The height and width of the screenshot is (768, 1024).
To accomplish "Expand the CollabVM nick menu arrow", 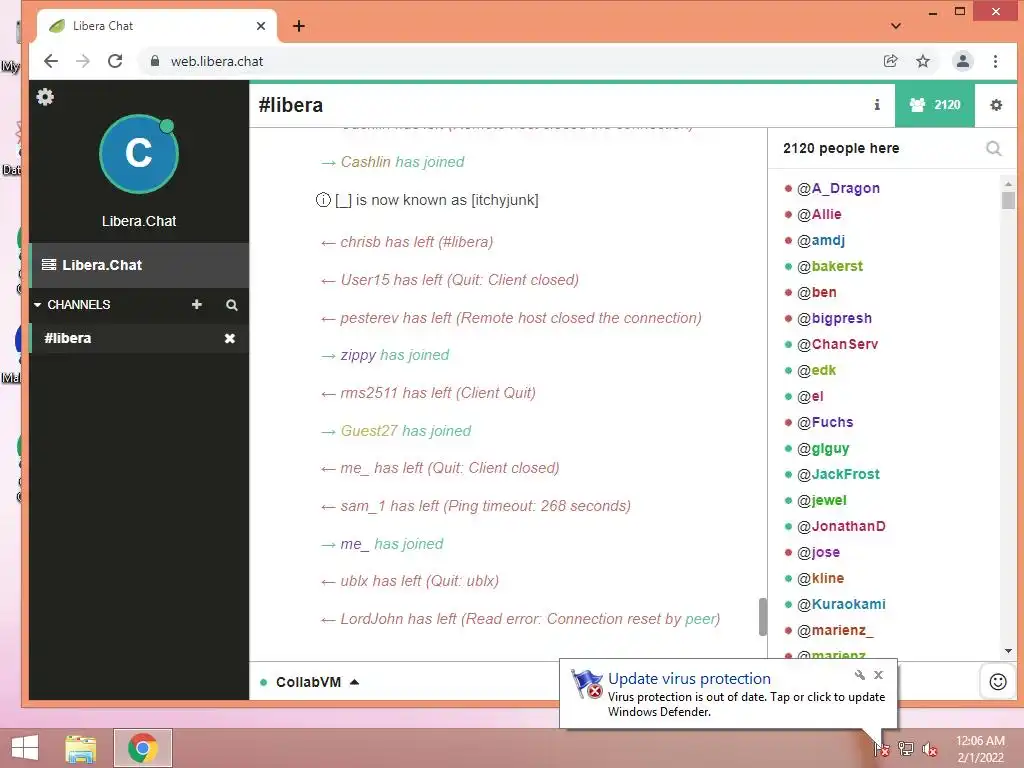I will 355,682.
